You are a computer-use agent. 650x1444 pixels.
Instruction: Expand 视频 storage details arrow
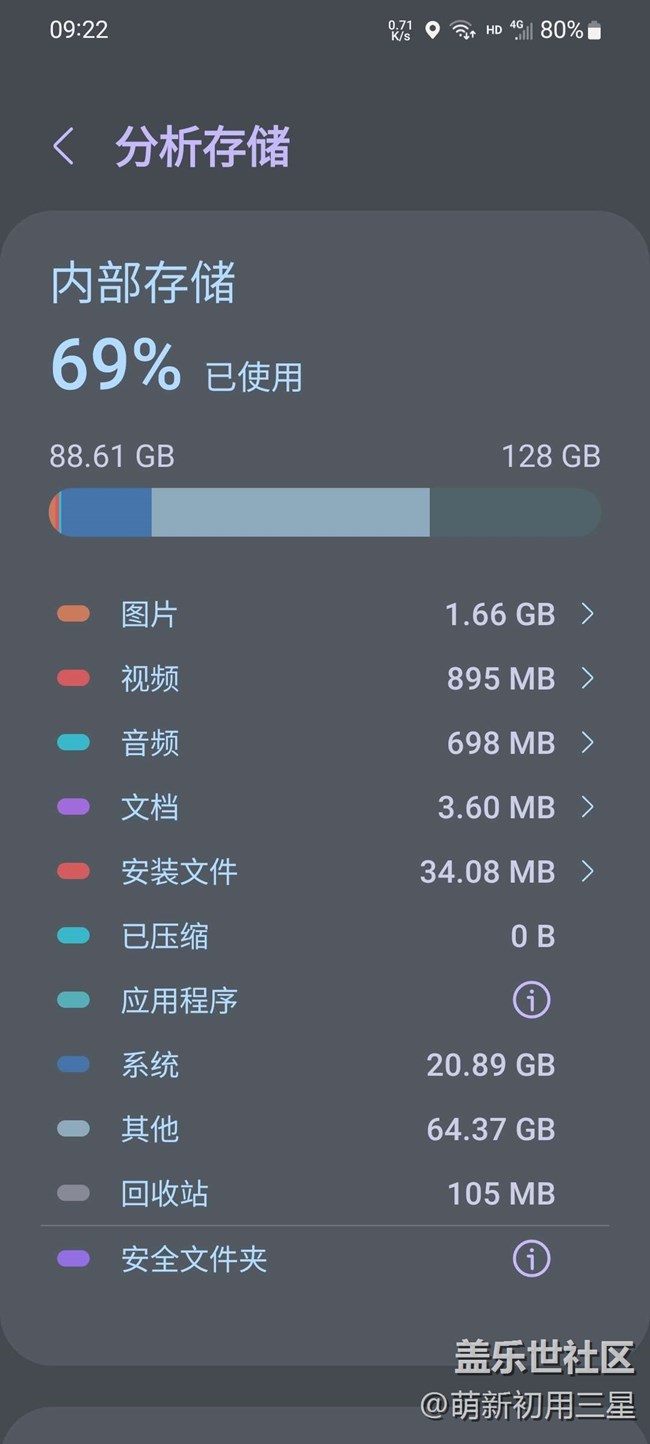[x=587, y=679]
